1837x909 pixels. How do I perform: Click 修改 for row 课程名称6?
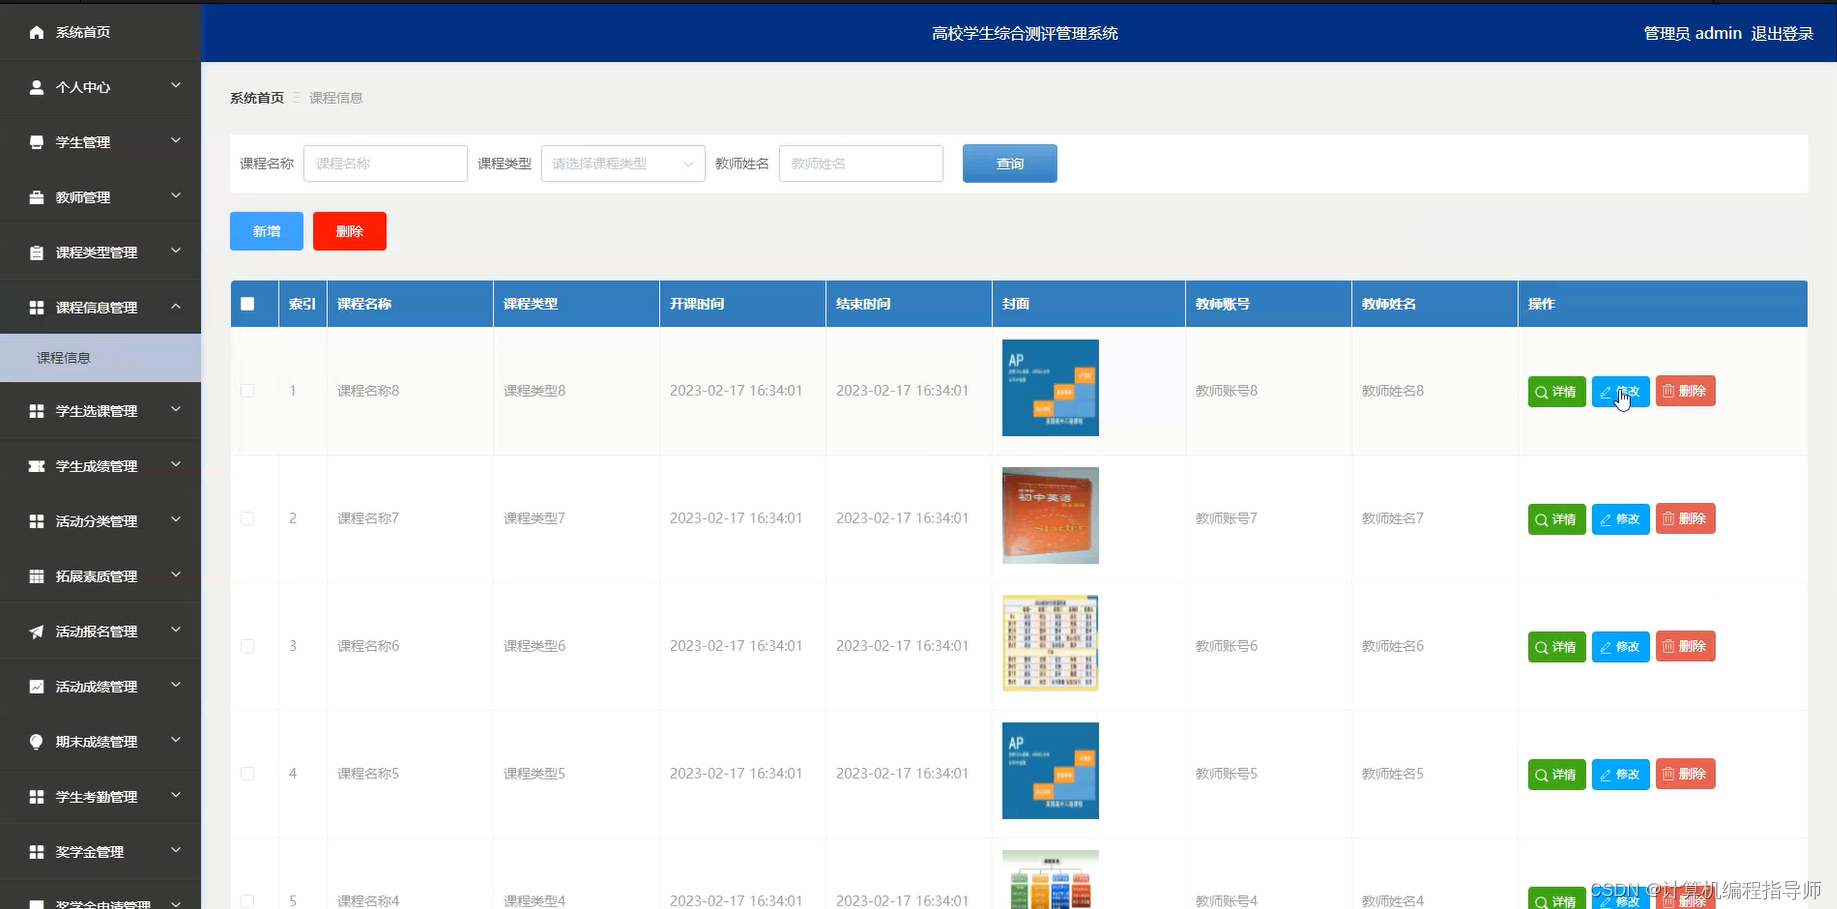point(1620,647)
